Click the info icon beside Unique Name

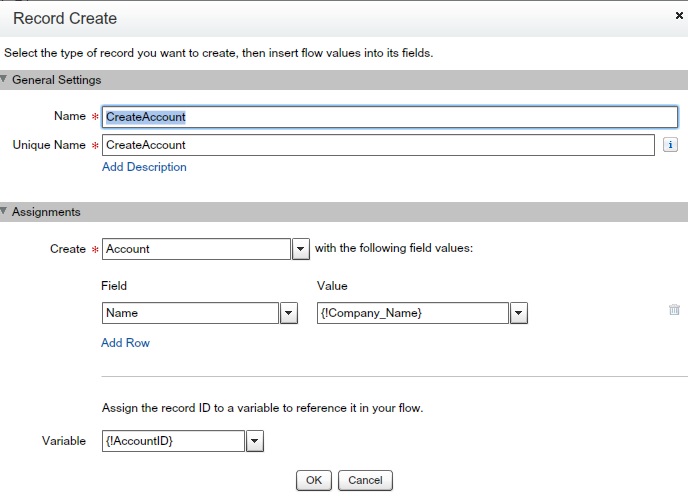(x=671, y=145)
